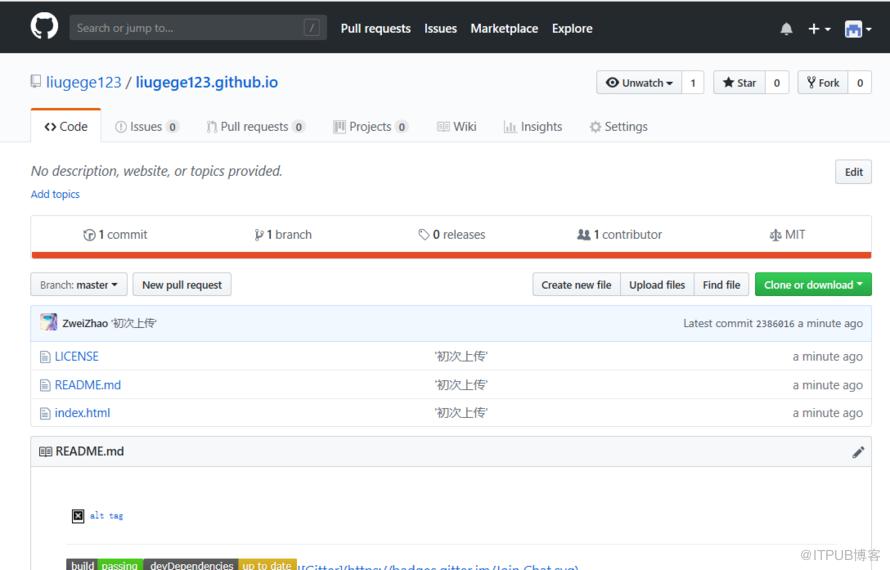Expand the Branch: master dropdown
Viewport: 890px width, 570px height.
79,284
